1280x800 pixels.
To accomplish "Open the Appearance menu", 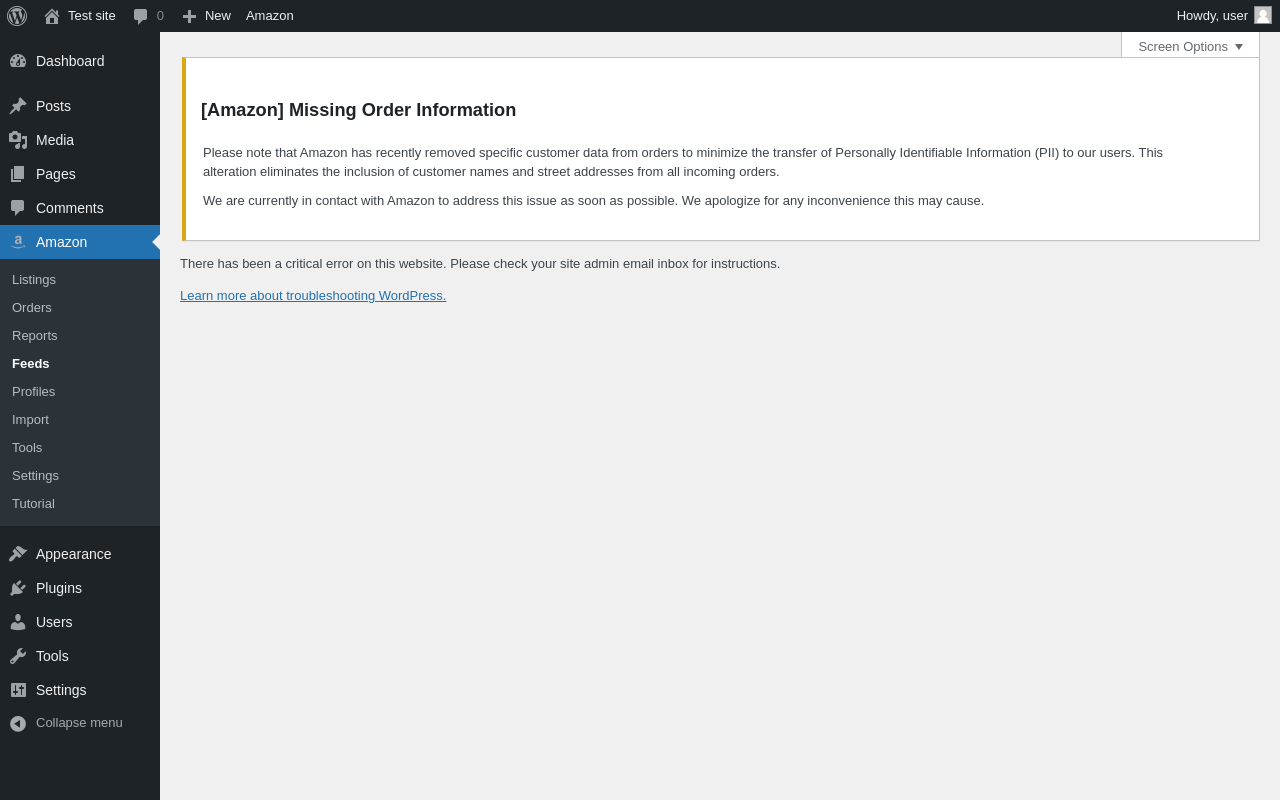I will [x=80, y=554].
